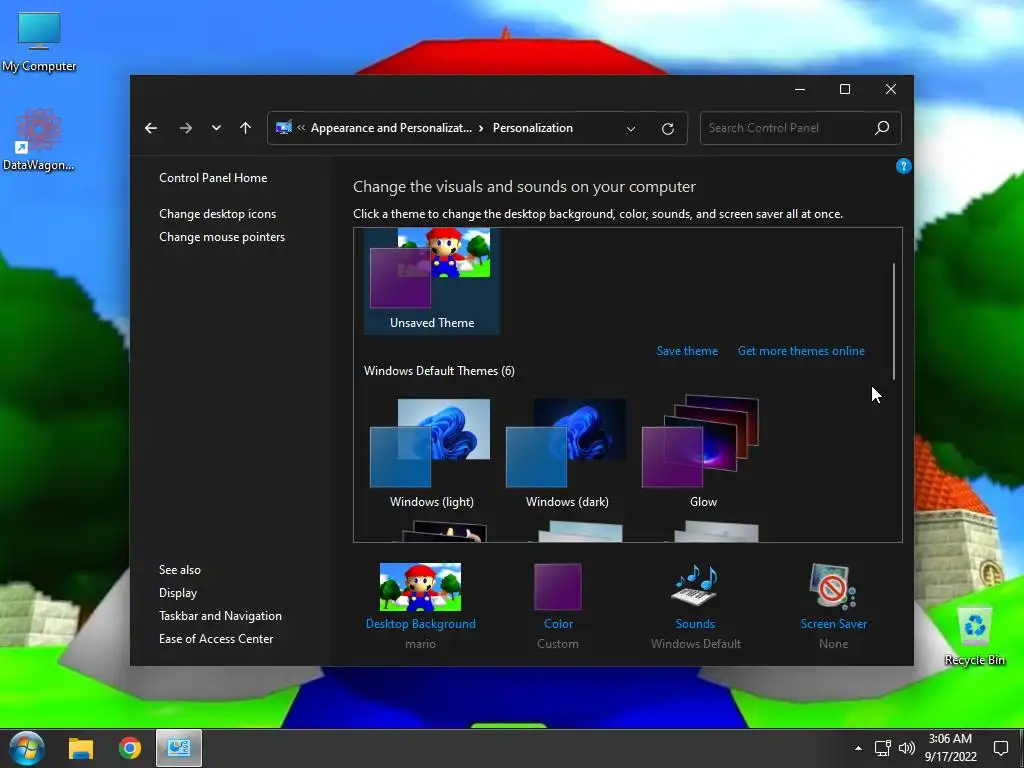Focus the Search Control Panel field
This screenshot has width=1024, height=768.
[x=801, y=128]
